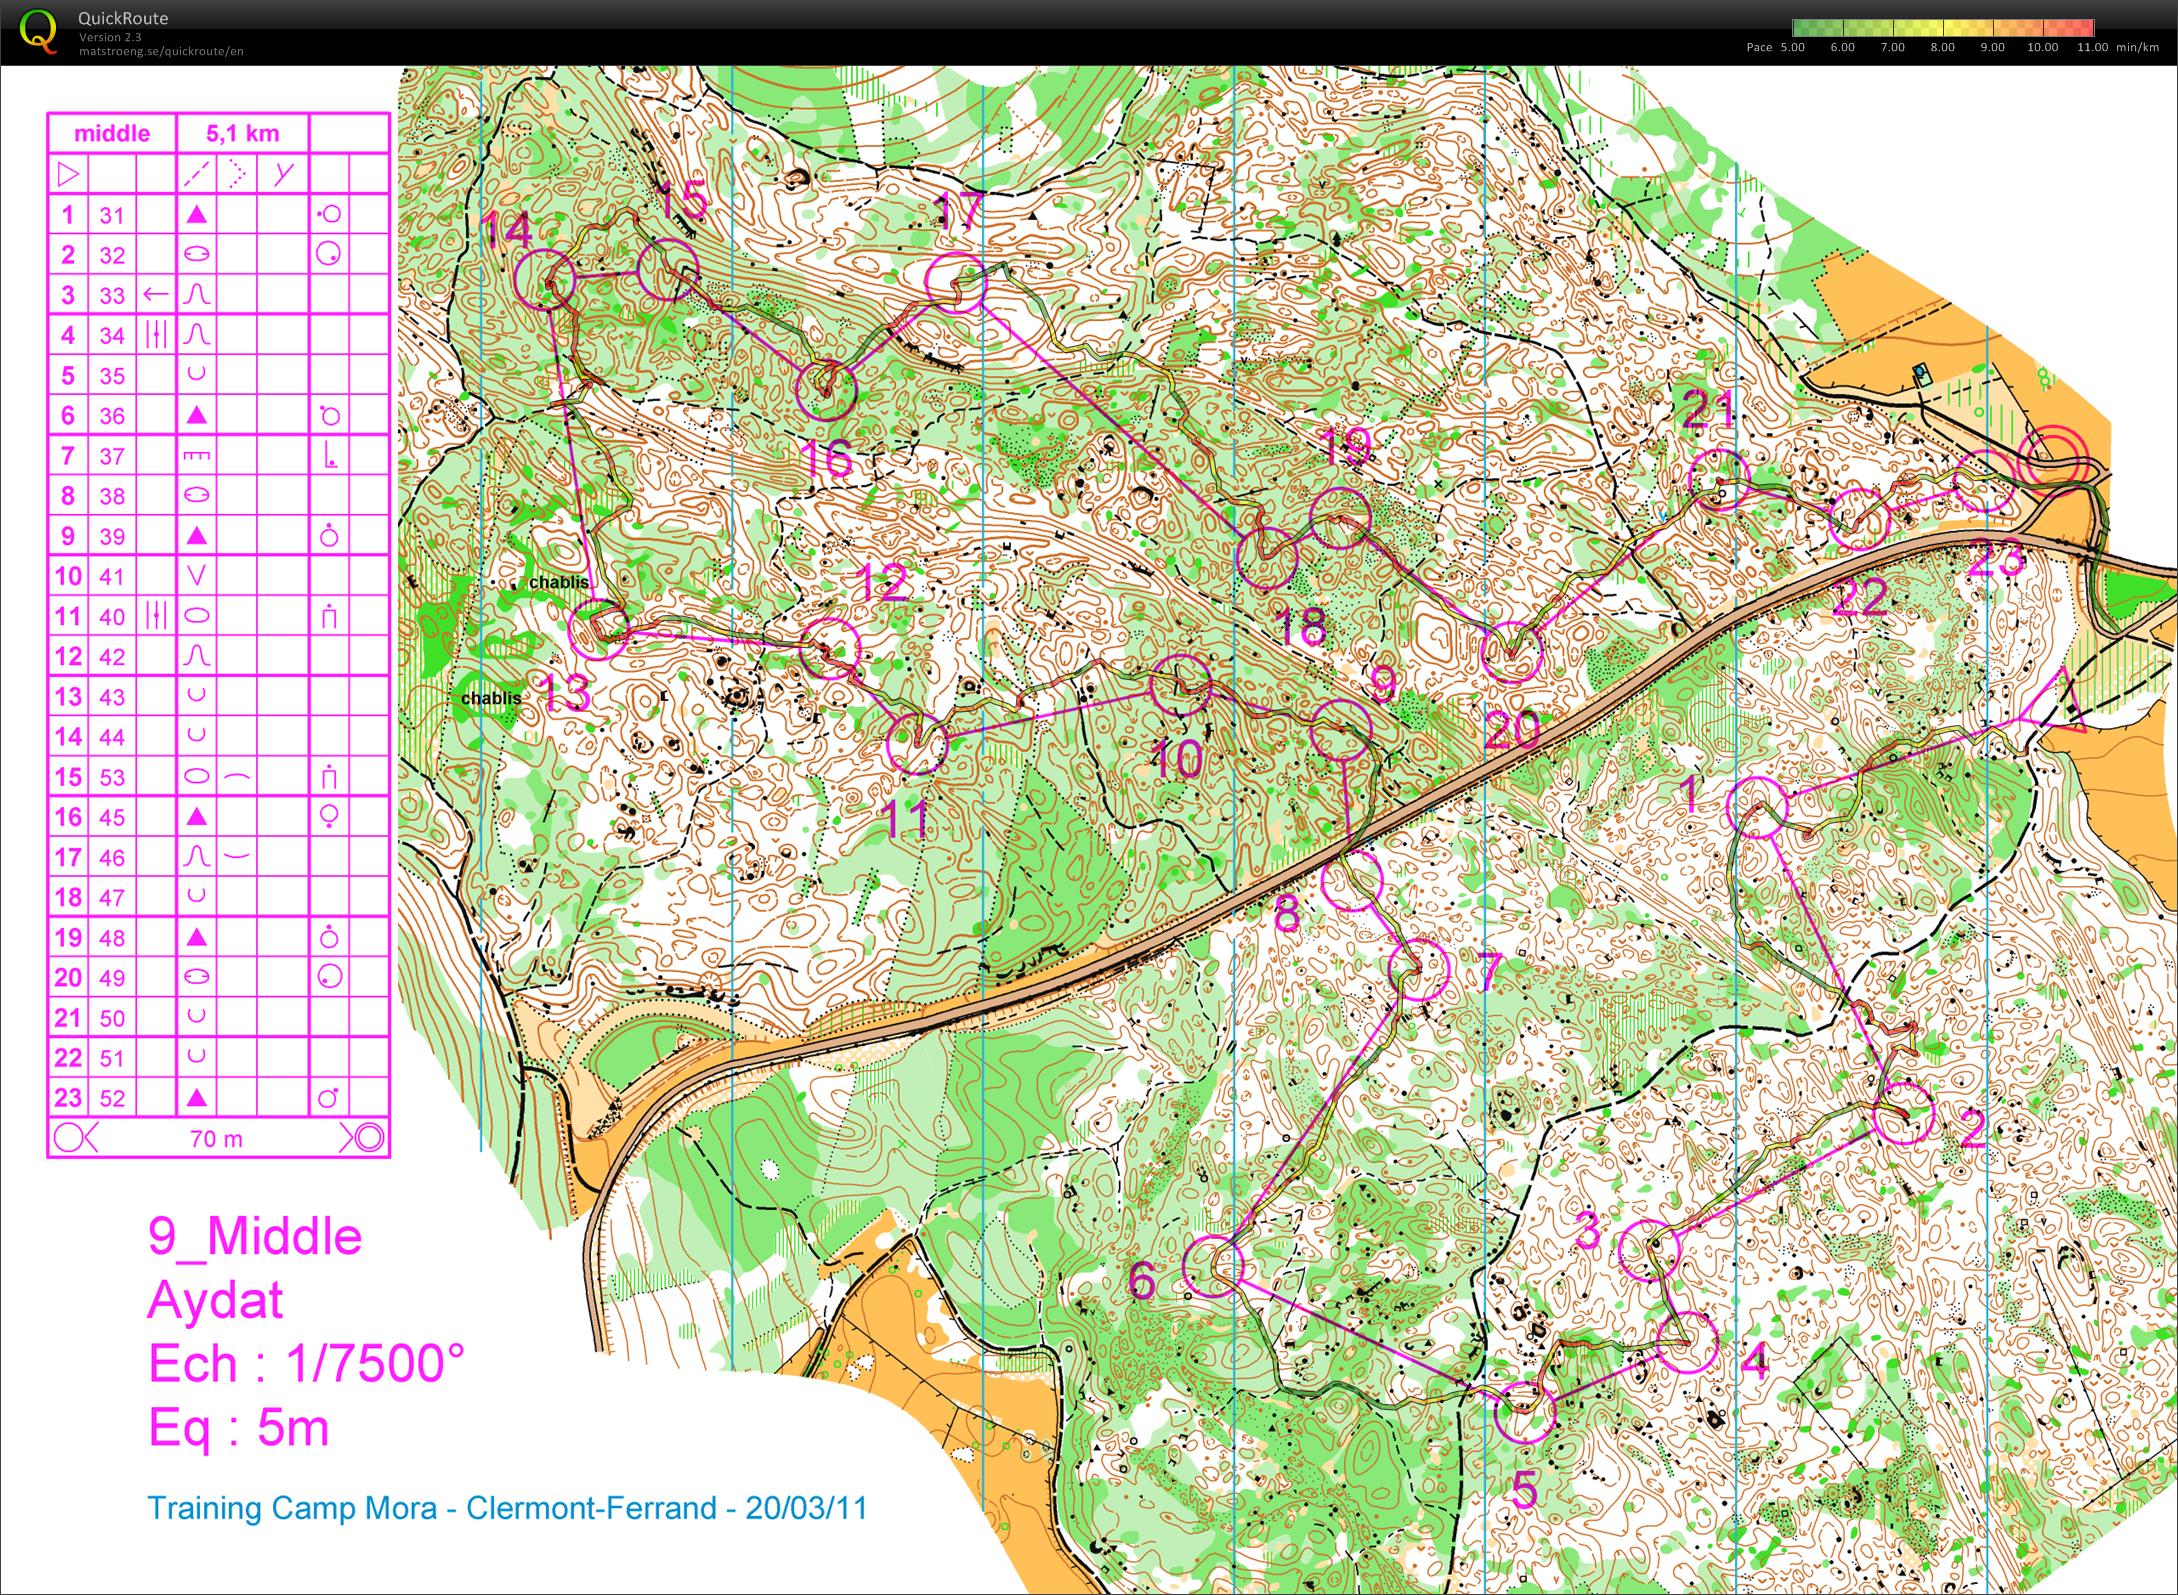Click control circle 21 on the map
This screenshot has height=1595, width=2178.
pyautogui.click(x=1720, y=480)
